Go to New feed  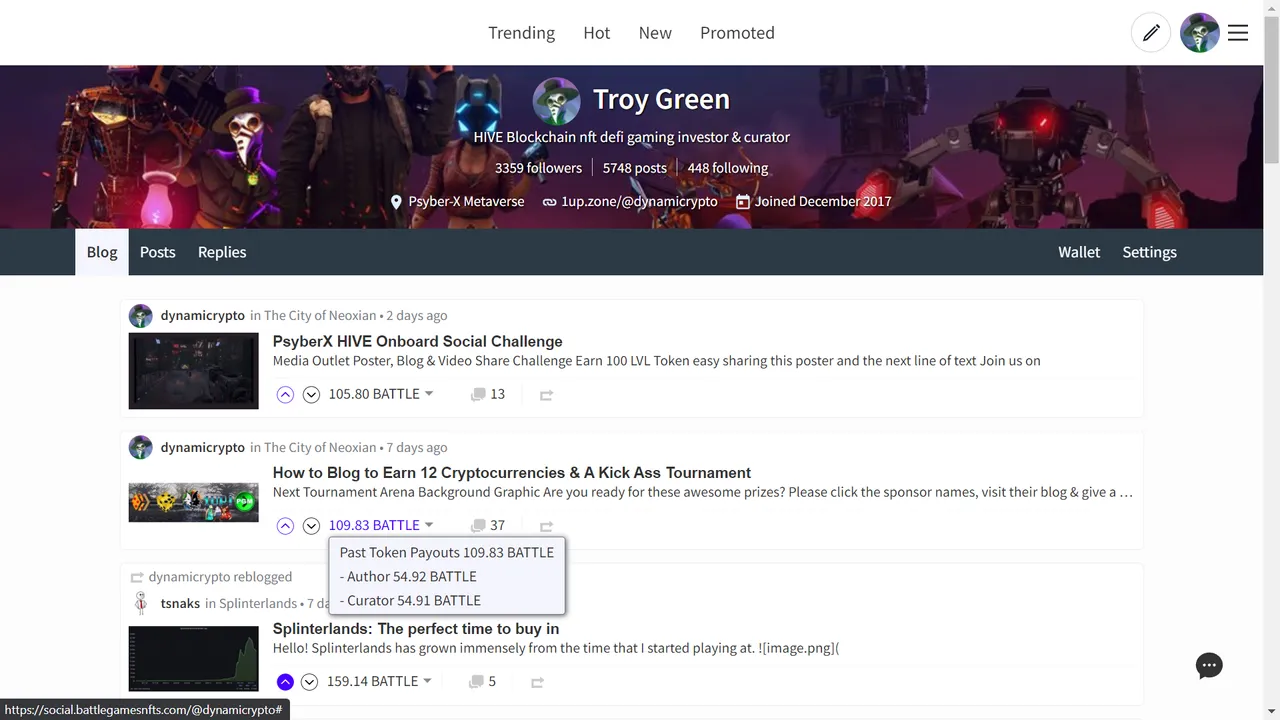pos(655,33)
